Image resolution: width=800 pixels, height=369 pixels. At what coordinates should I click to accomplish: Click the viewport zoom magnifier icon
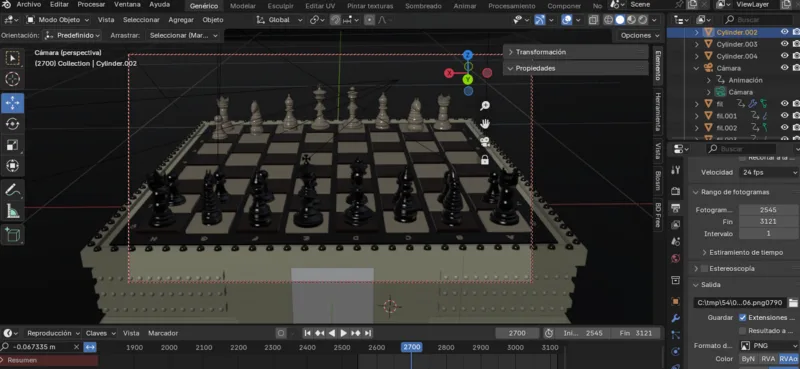click(x=485, y=106)
